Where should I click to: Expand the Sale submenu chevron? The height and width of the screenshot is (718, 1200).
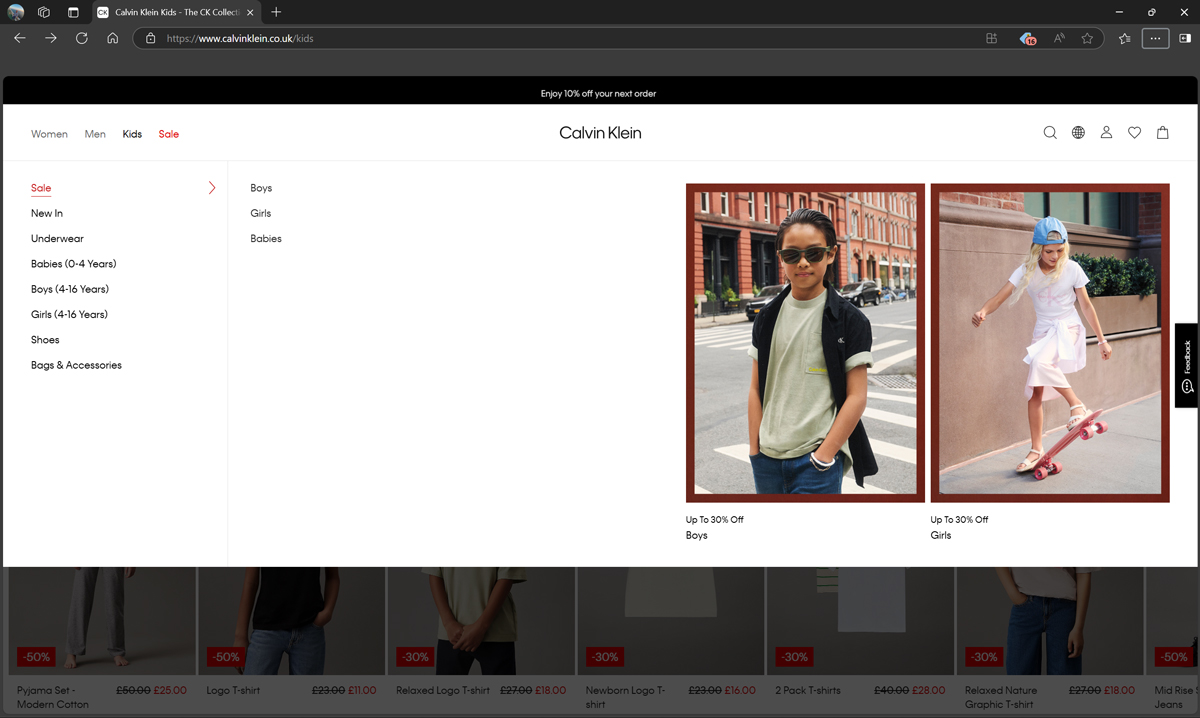[212, 188]
